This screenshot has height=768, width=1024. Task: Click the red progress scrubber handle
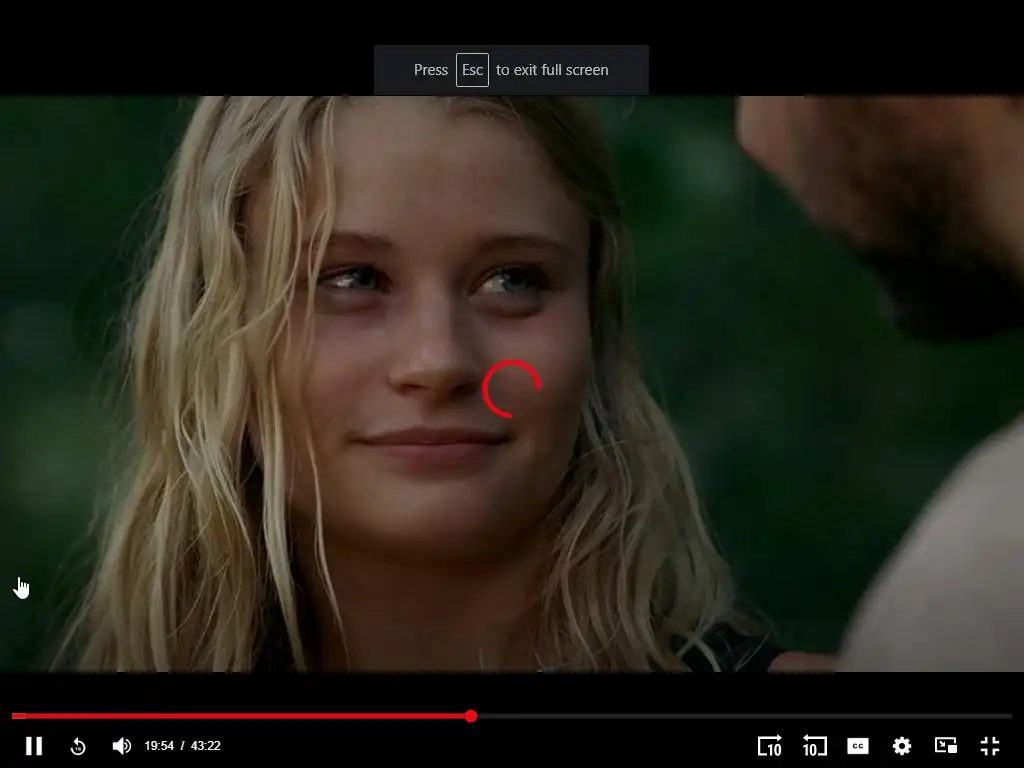click(x=472, y=716)
